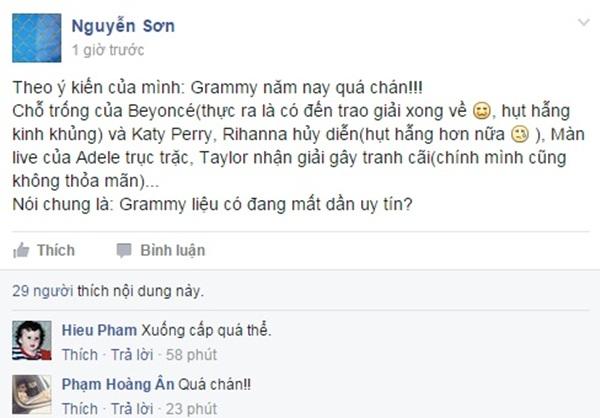Click the thumbs-up Thích icon under the post
600x418 pixels.
(21, 250)
